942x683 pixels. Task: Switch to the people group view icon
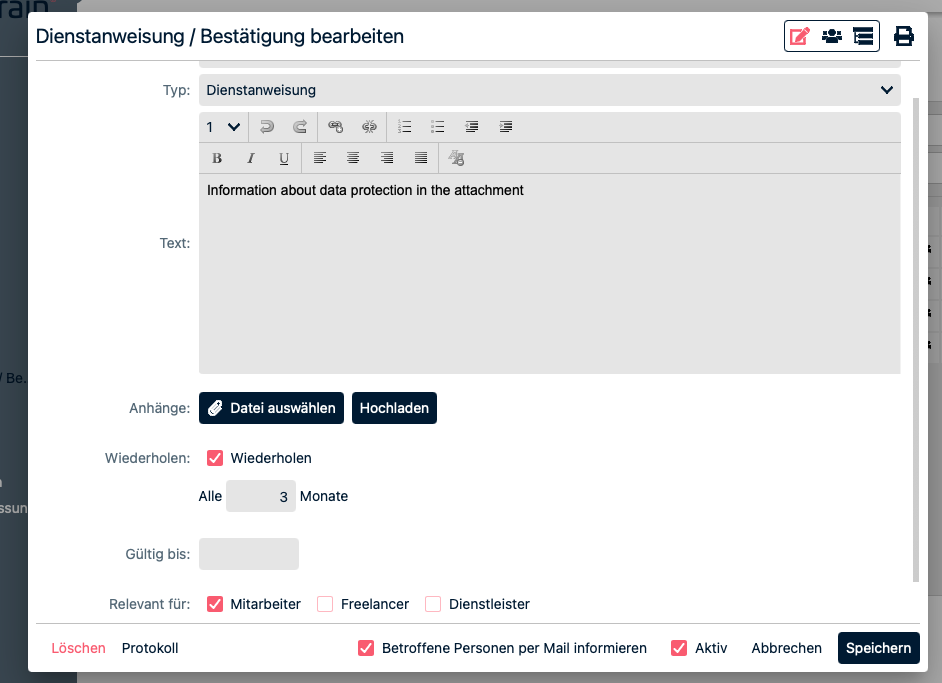click(831, 37)
